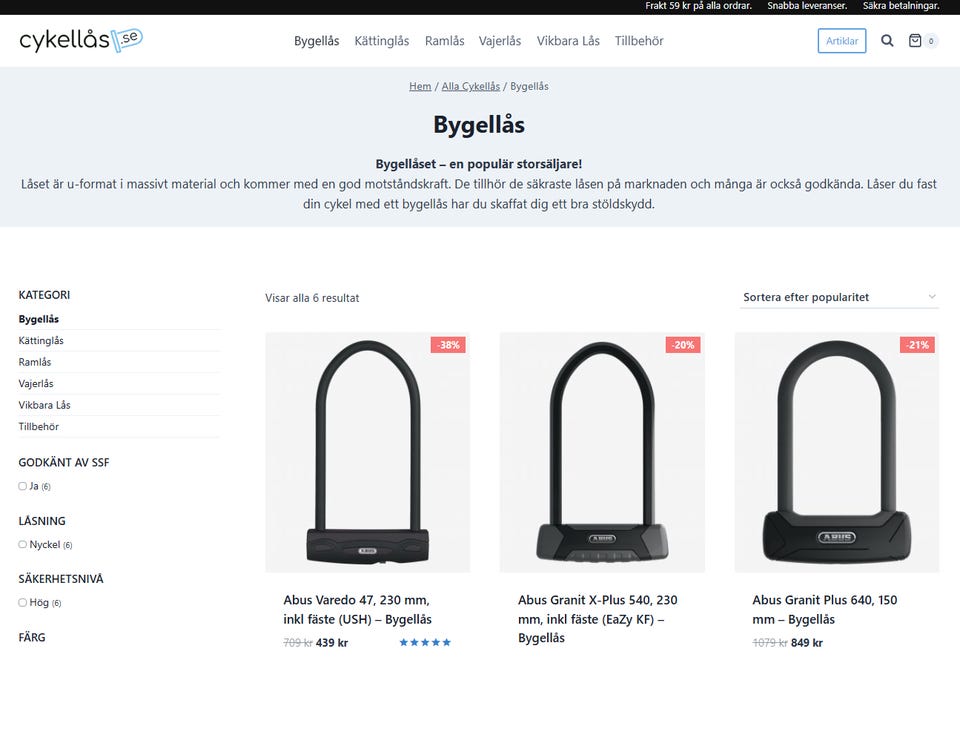Click the five-star rating on Abus Varedo
The height and width of the screenshot is (749, 960).
[x=425, y=642]
